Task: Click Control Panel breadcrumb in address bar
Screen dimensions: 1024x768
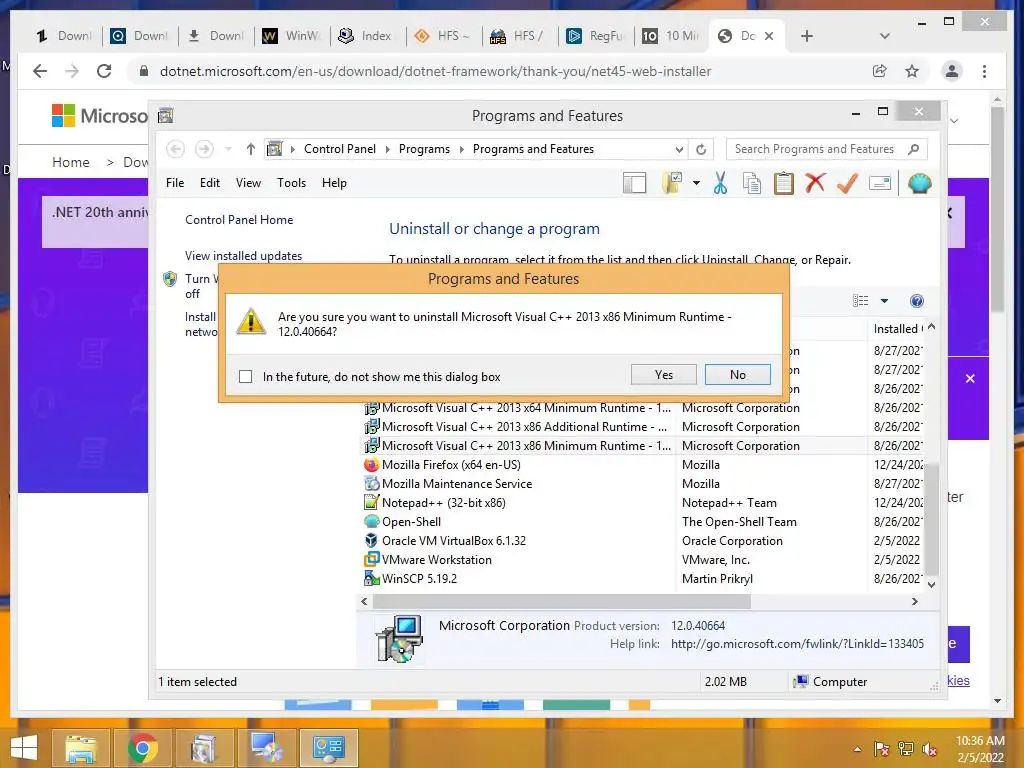Action: click(x=340, y=149)
